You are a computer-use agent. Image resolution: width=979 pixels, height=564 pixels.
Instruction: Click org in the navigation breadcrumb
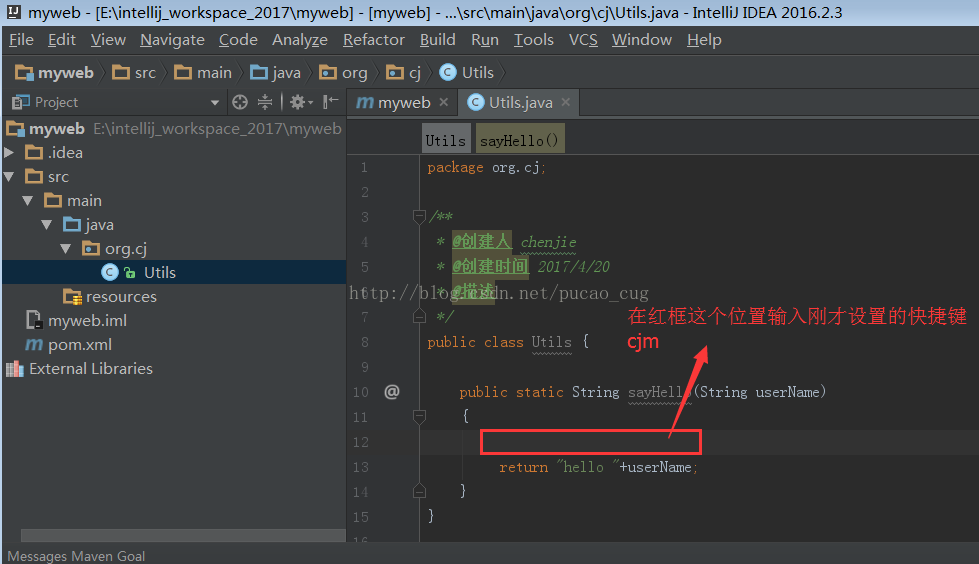343,73
